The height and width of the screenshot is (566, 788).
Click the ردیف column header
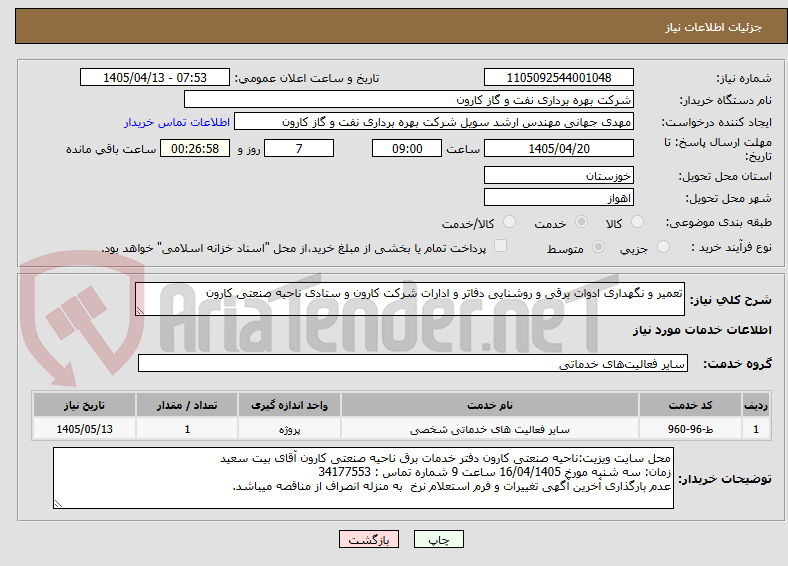click(756, 405)
